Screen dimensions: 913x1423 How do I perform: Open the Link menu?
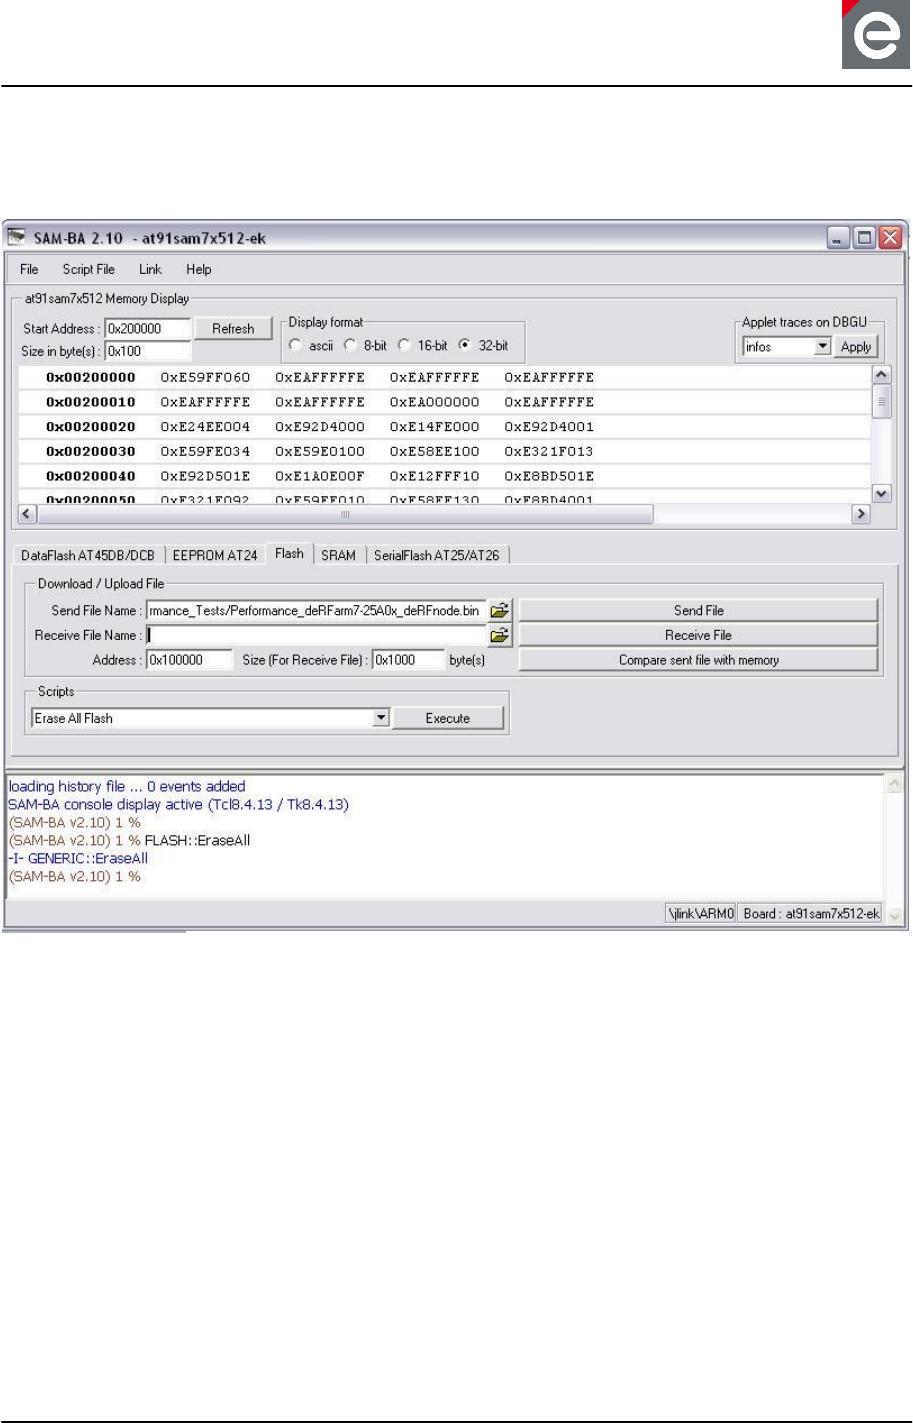(150, 269)
